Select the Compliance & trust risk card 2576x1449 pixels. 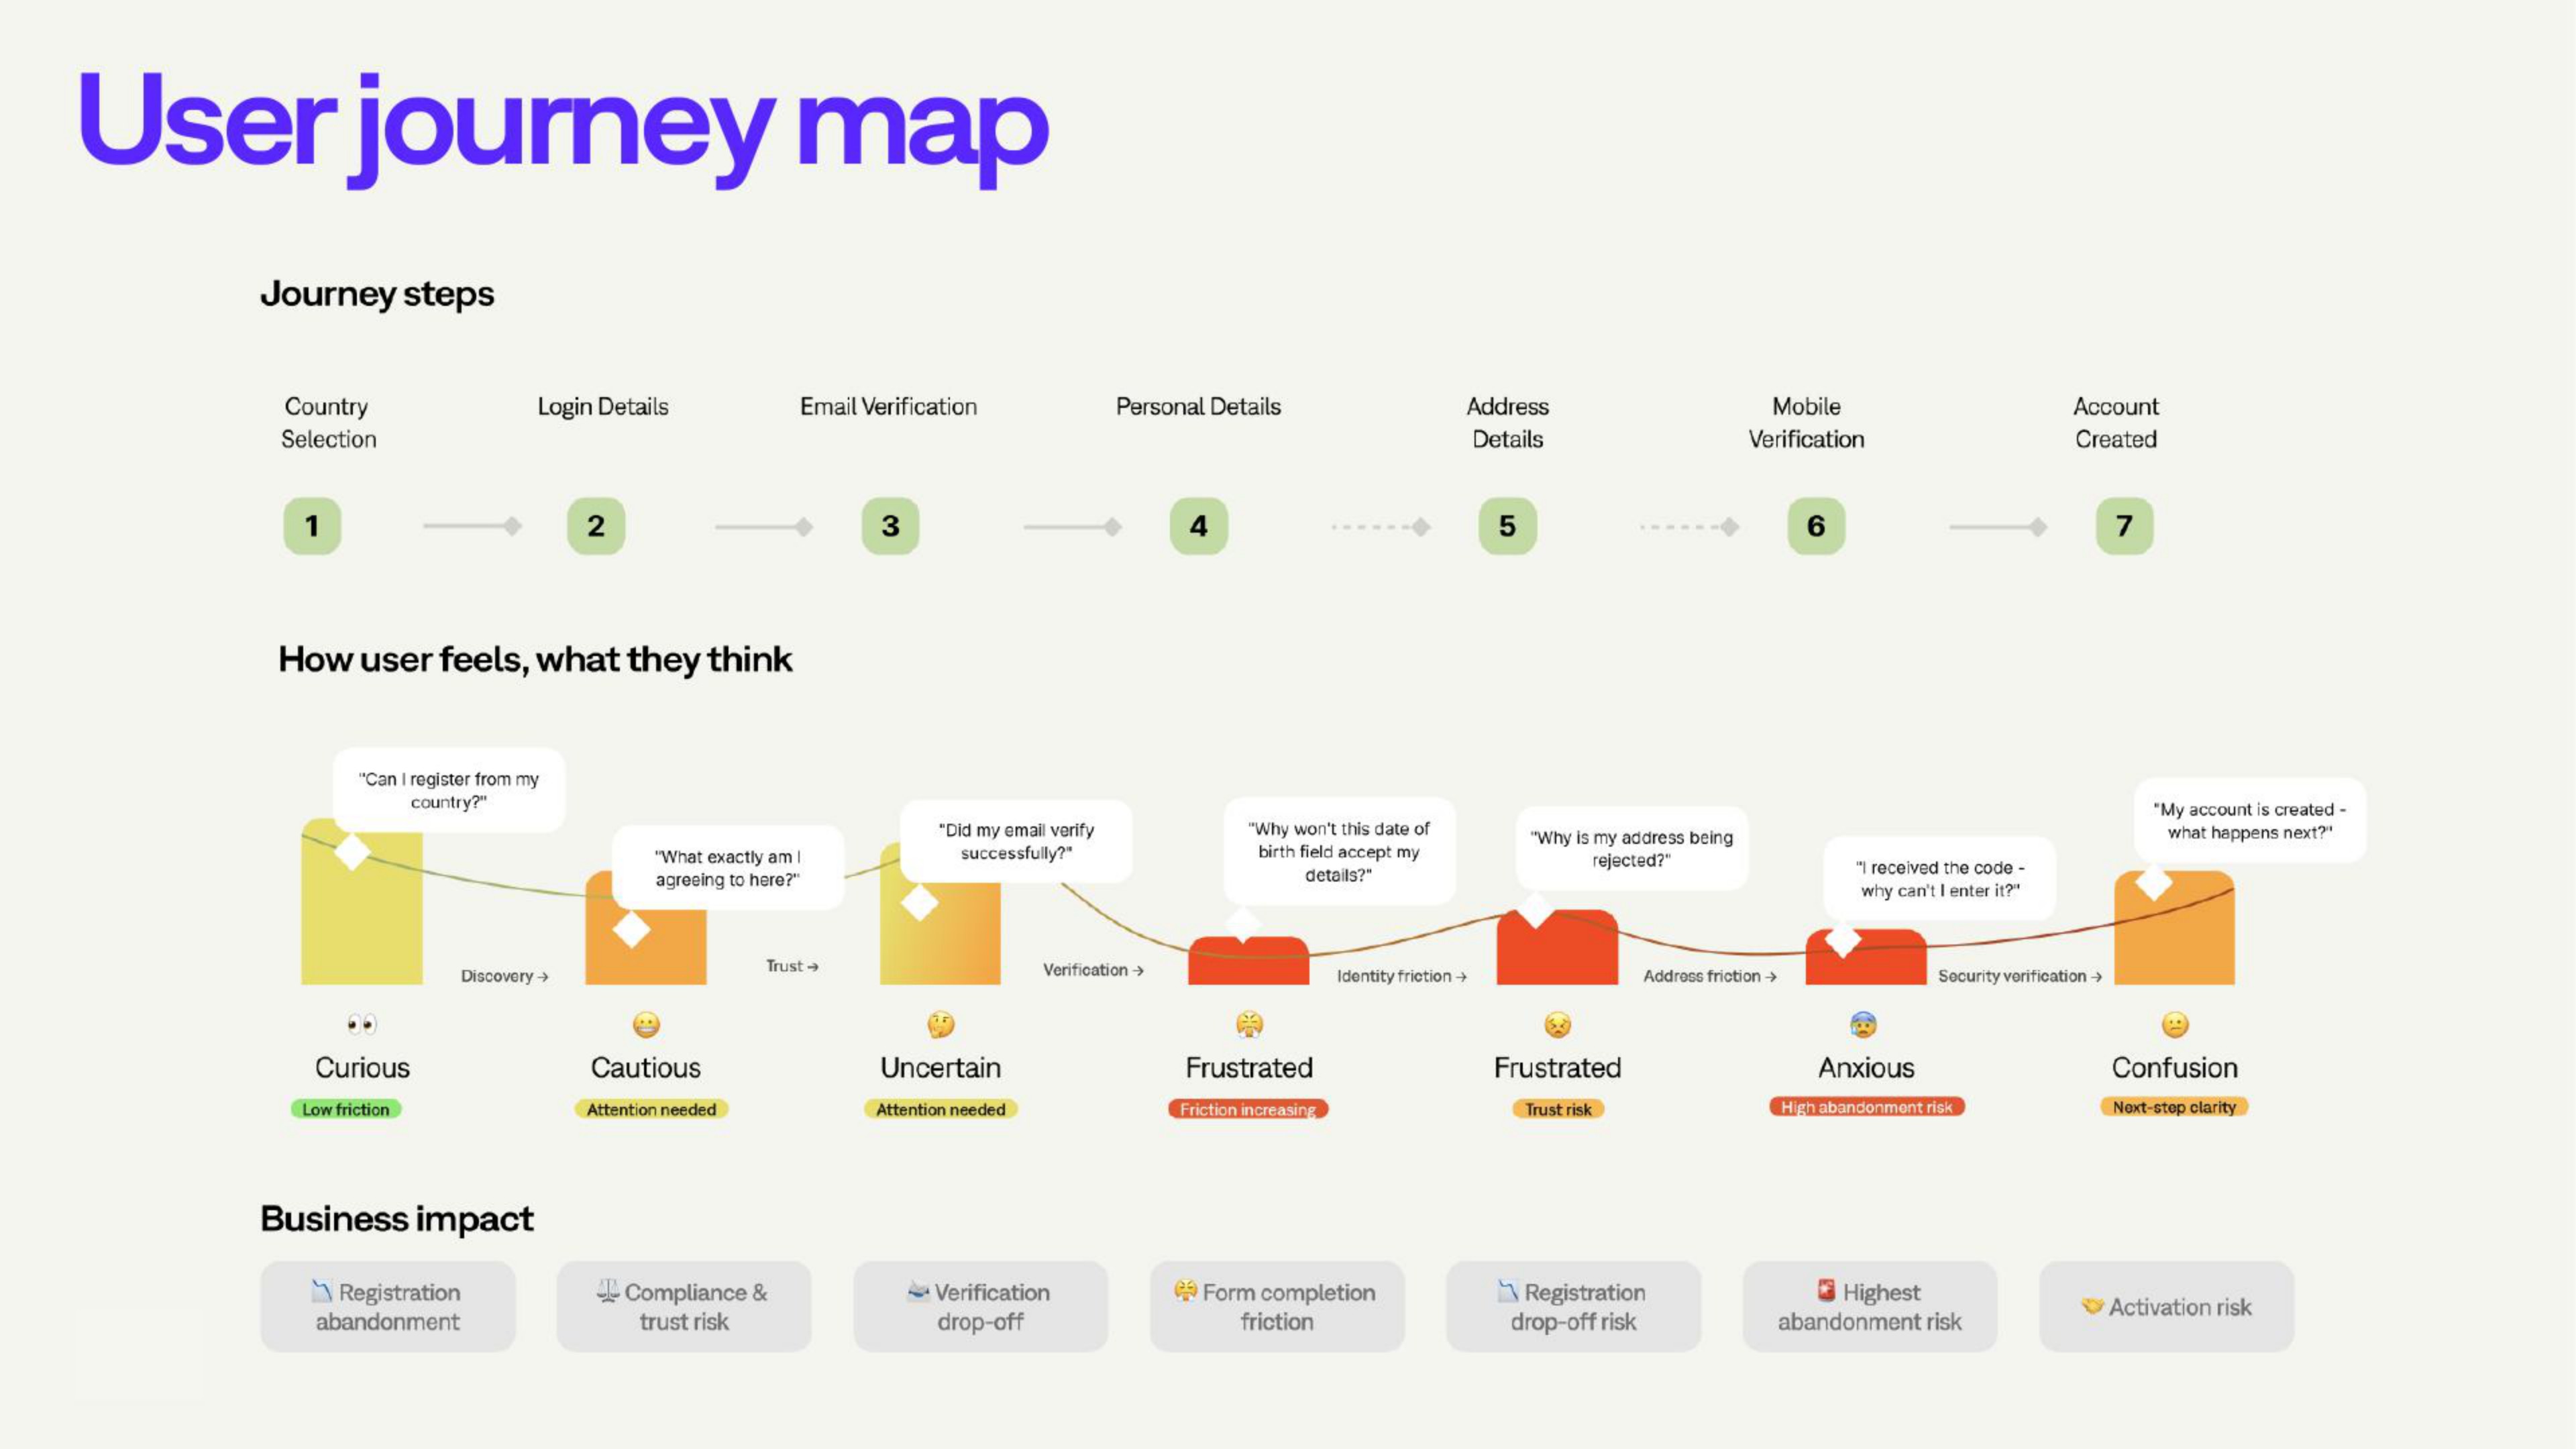point(684,1306)
